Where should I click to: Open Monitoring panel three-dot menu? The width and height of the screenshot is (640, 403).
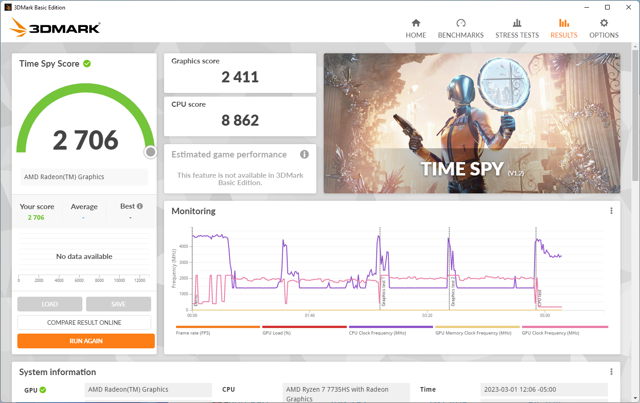coord(611,211)
